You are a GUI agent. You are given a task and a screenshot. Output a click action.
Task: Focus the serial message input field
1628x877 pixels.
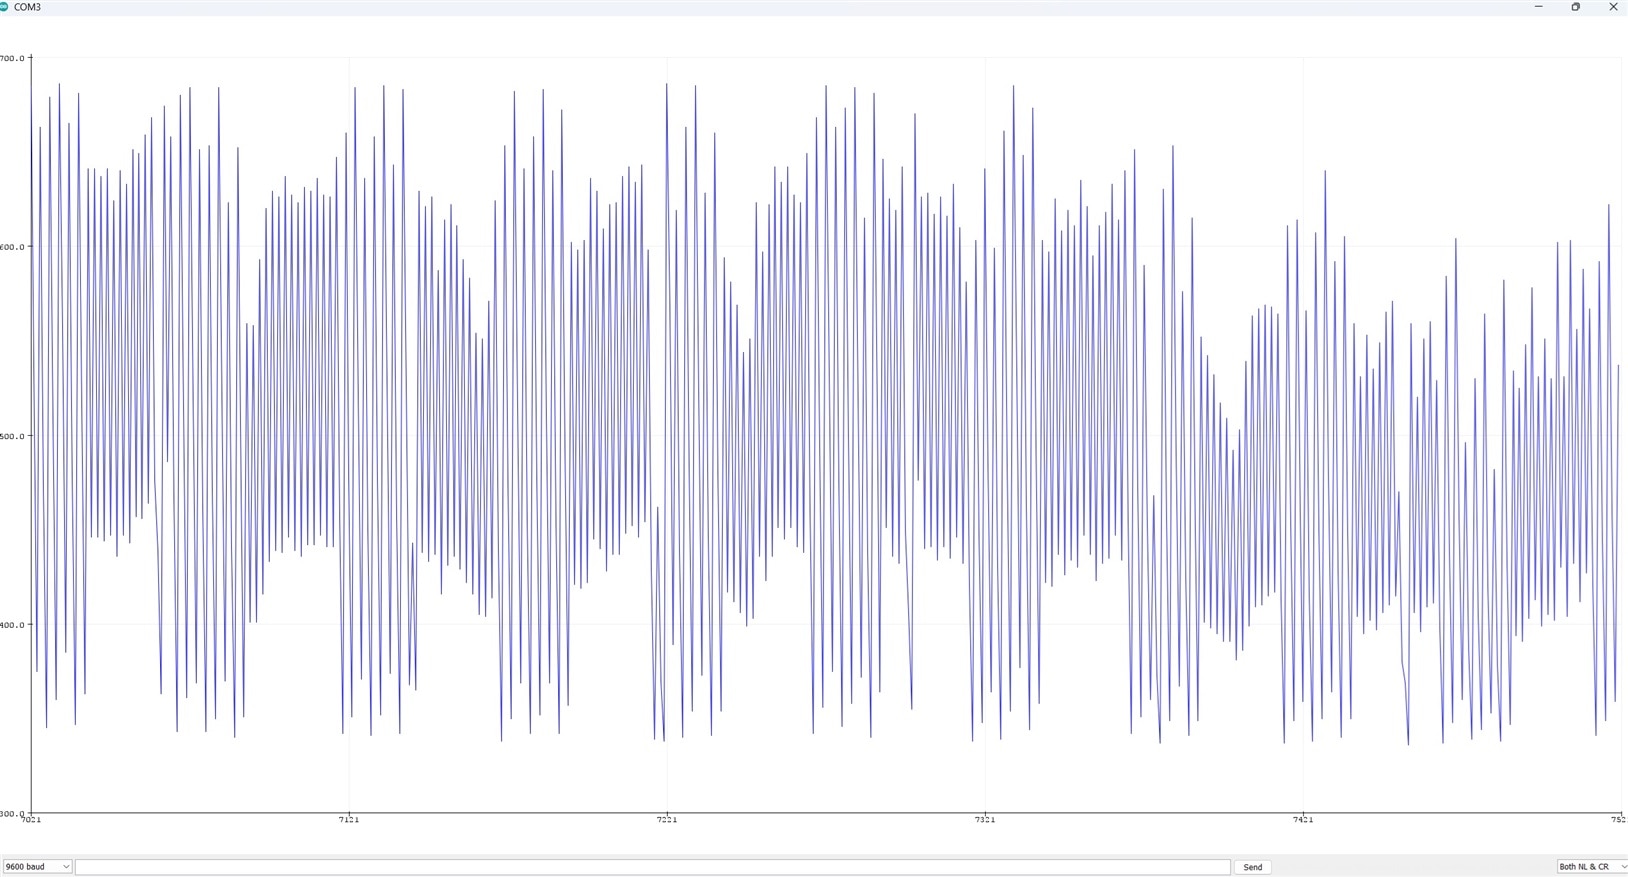653,867
